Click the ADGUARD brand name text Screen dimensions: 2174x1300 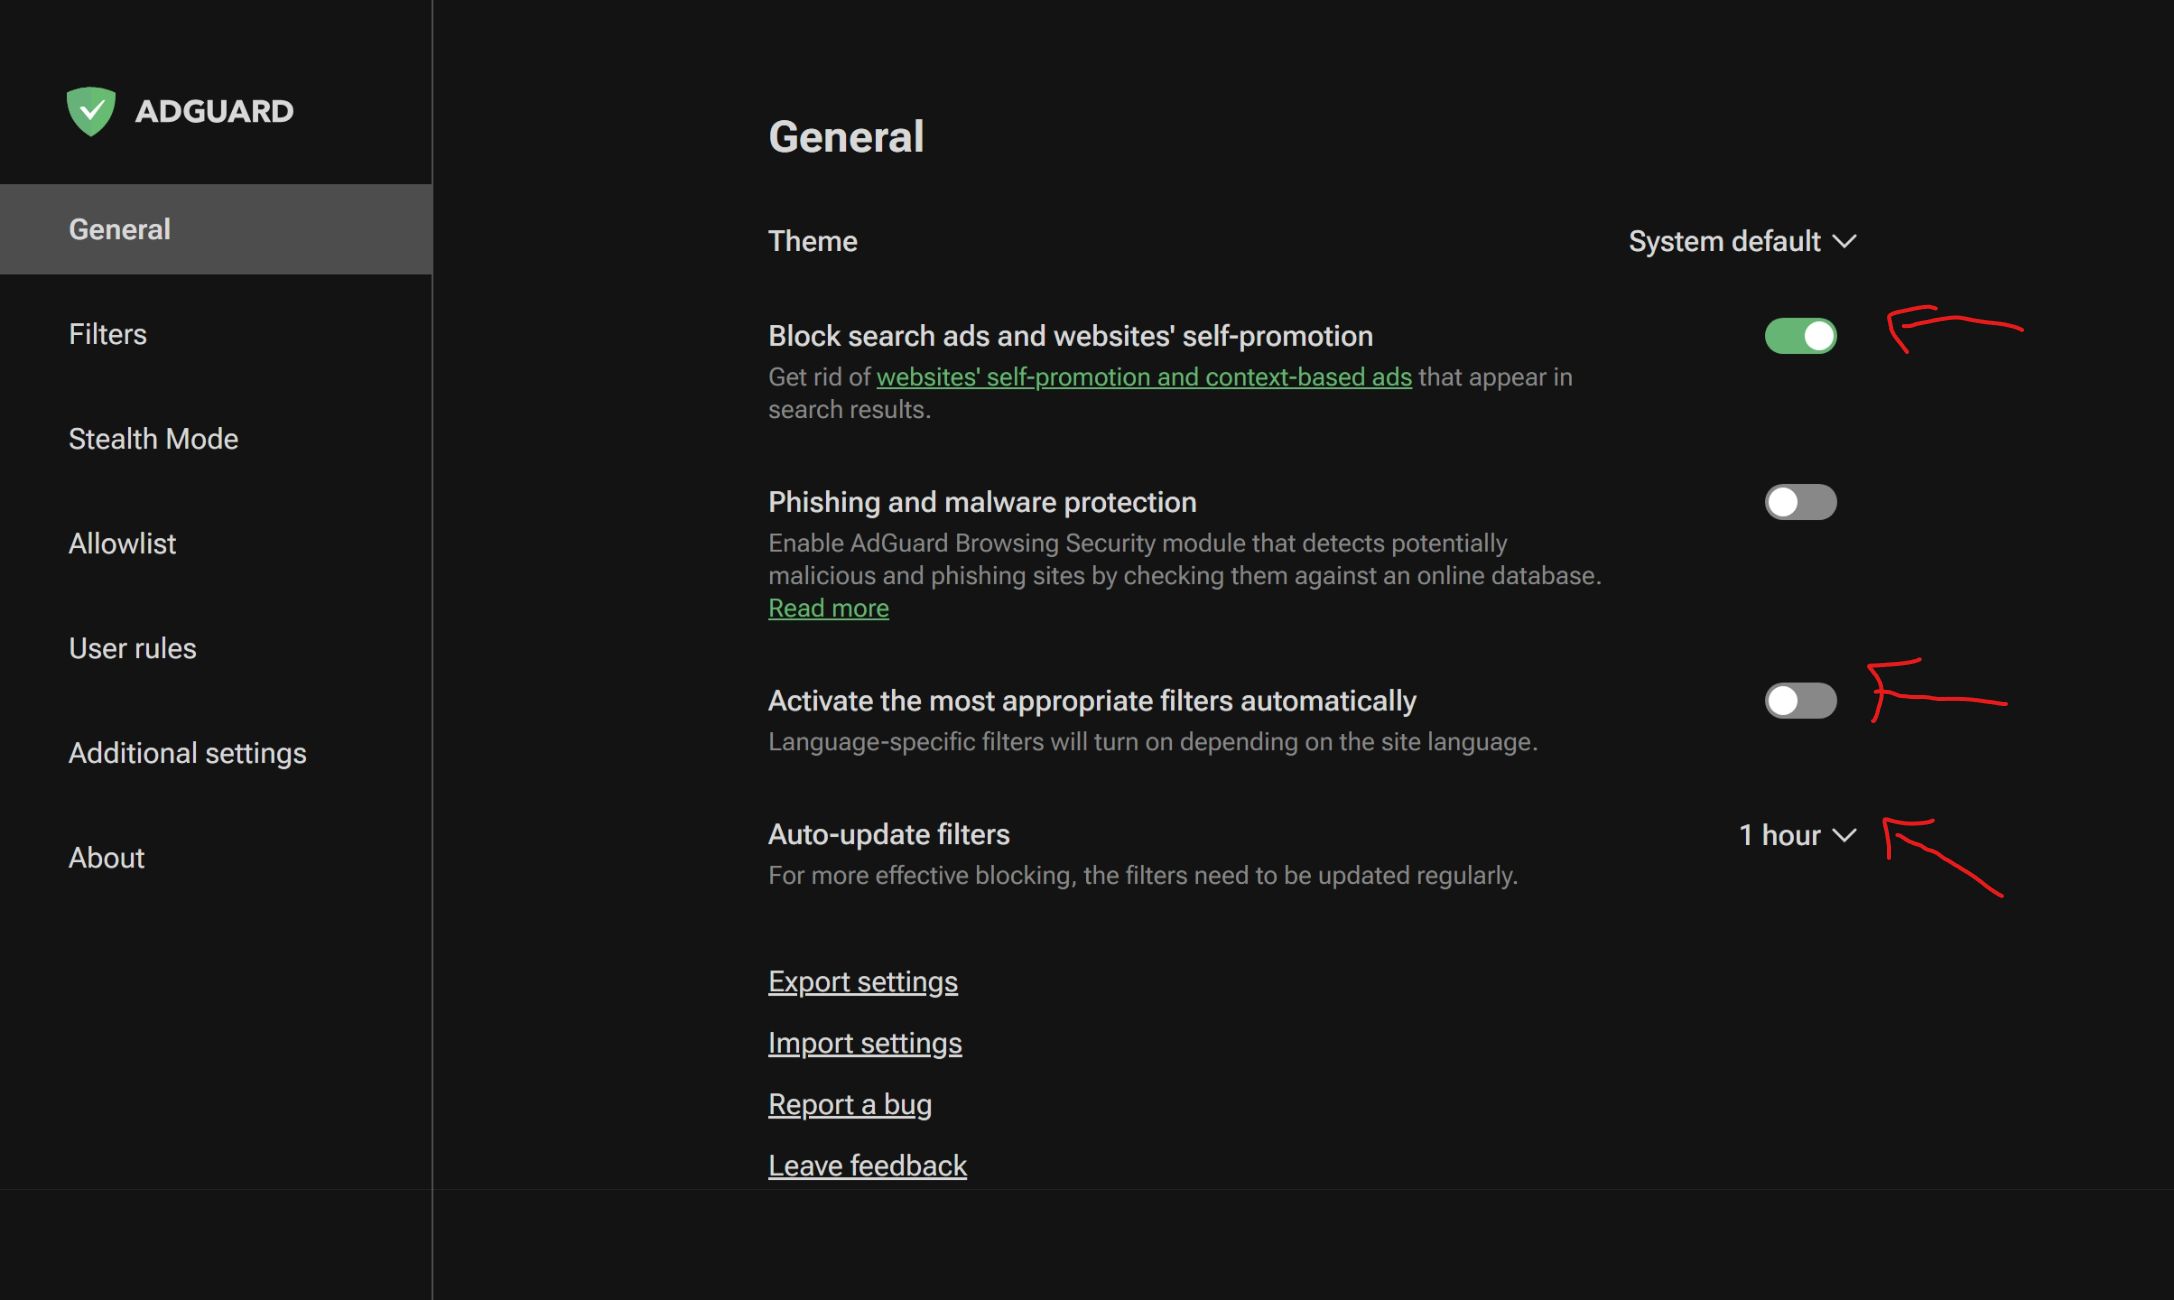click(x=214, y=111)
